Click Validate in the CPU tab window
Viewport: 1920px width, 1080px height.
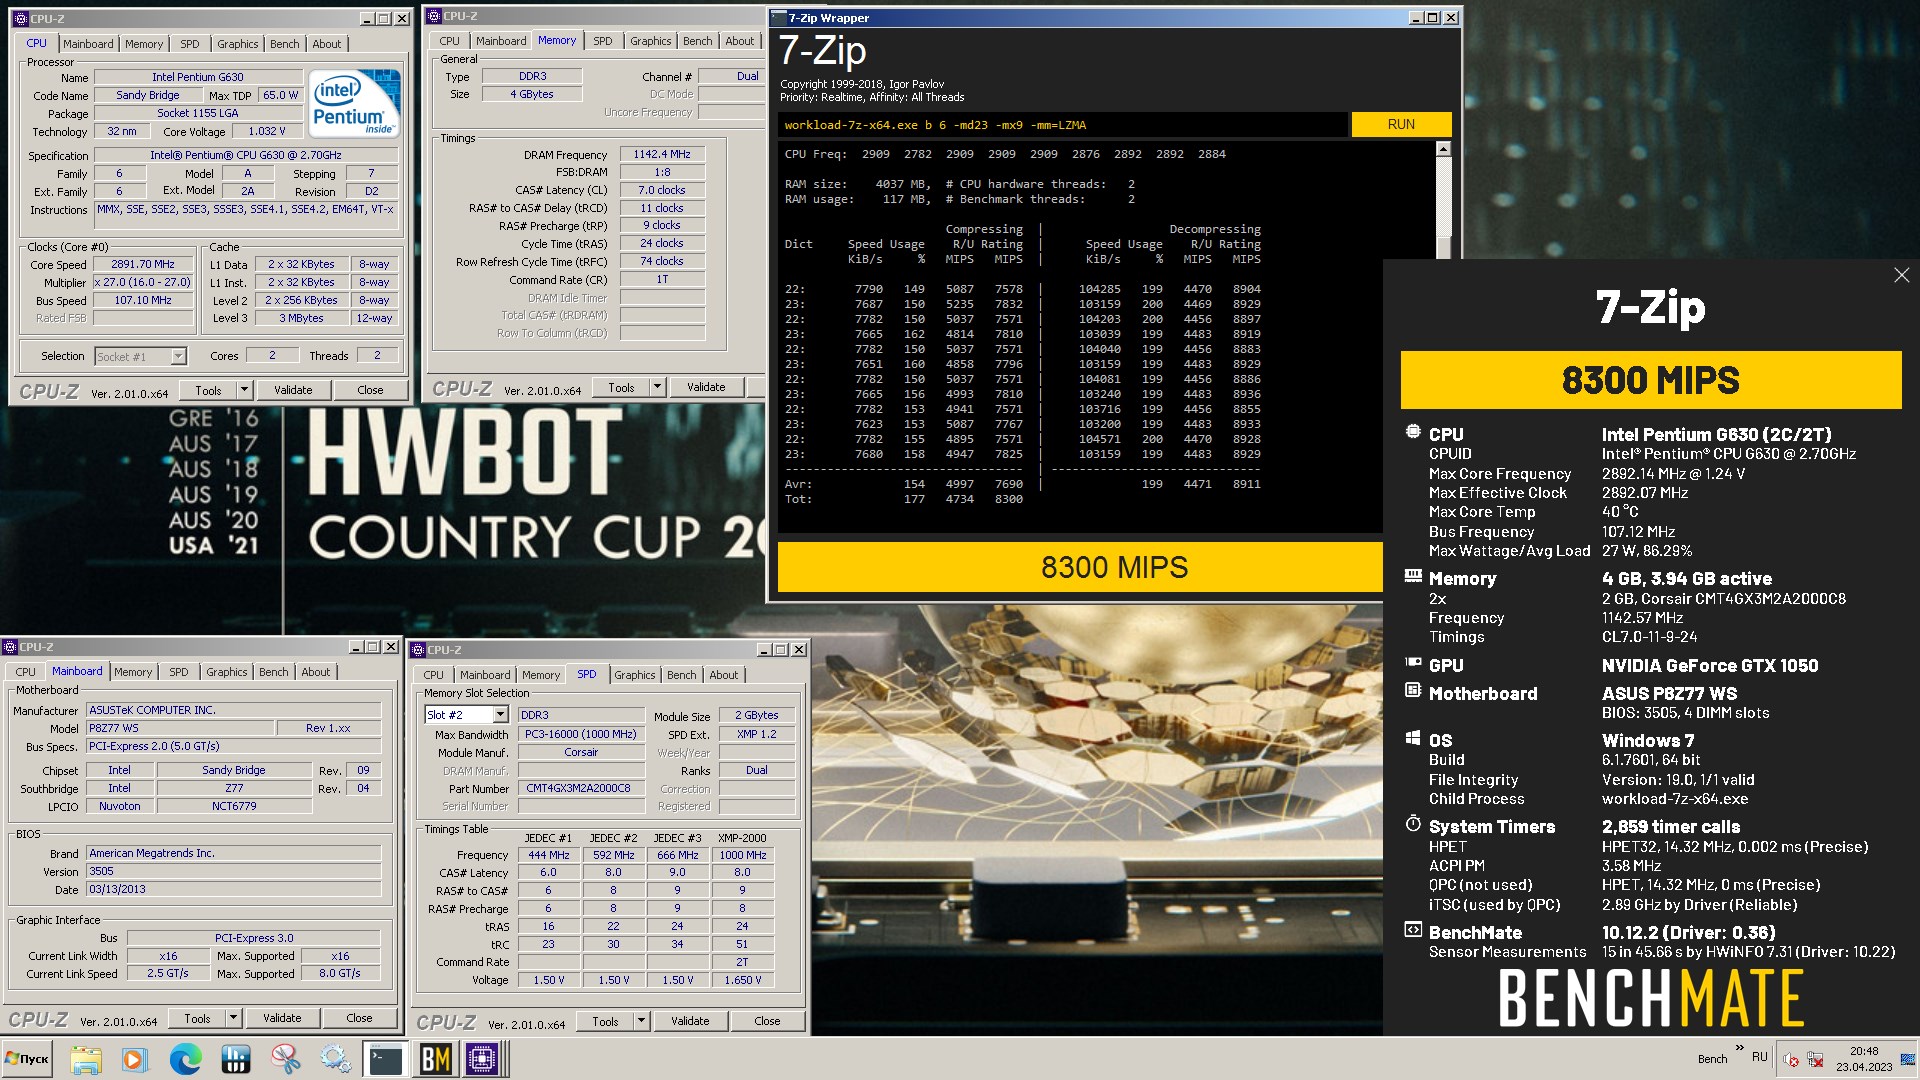(293, 390)
